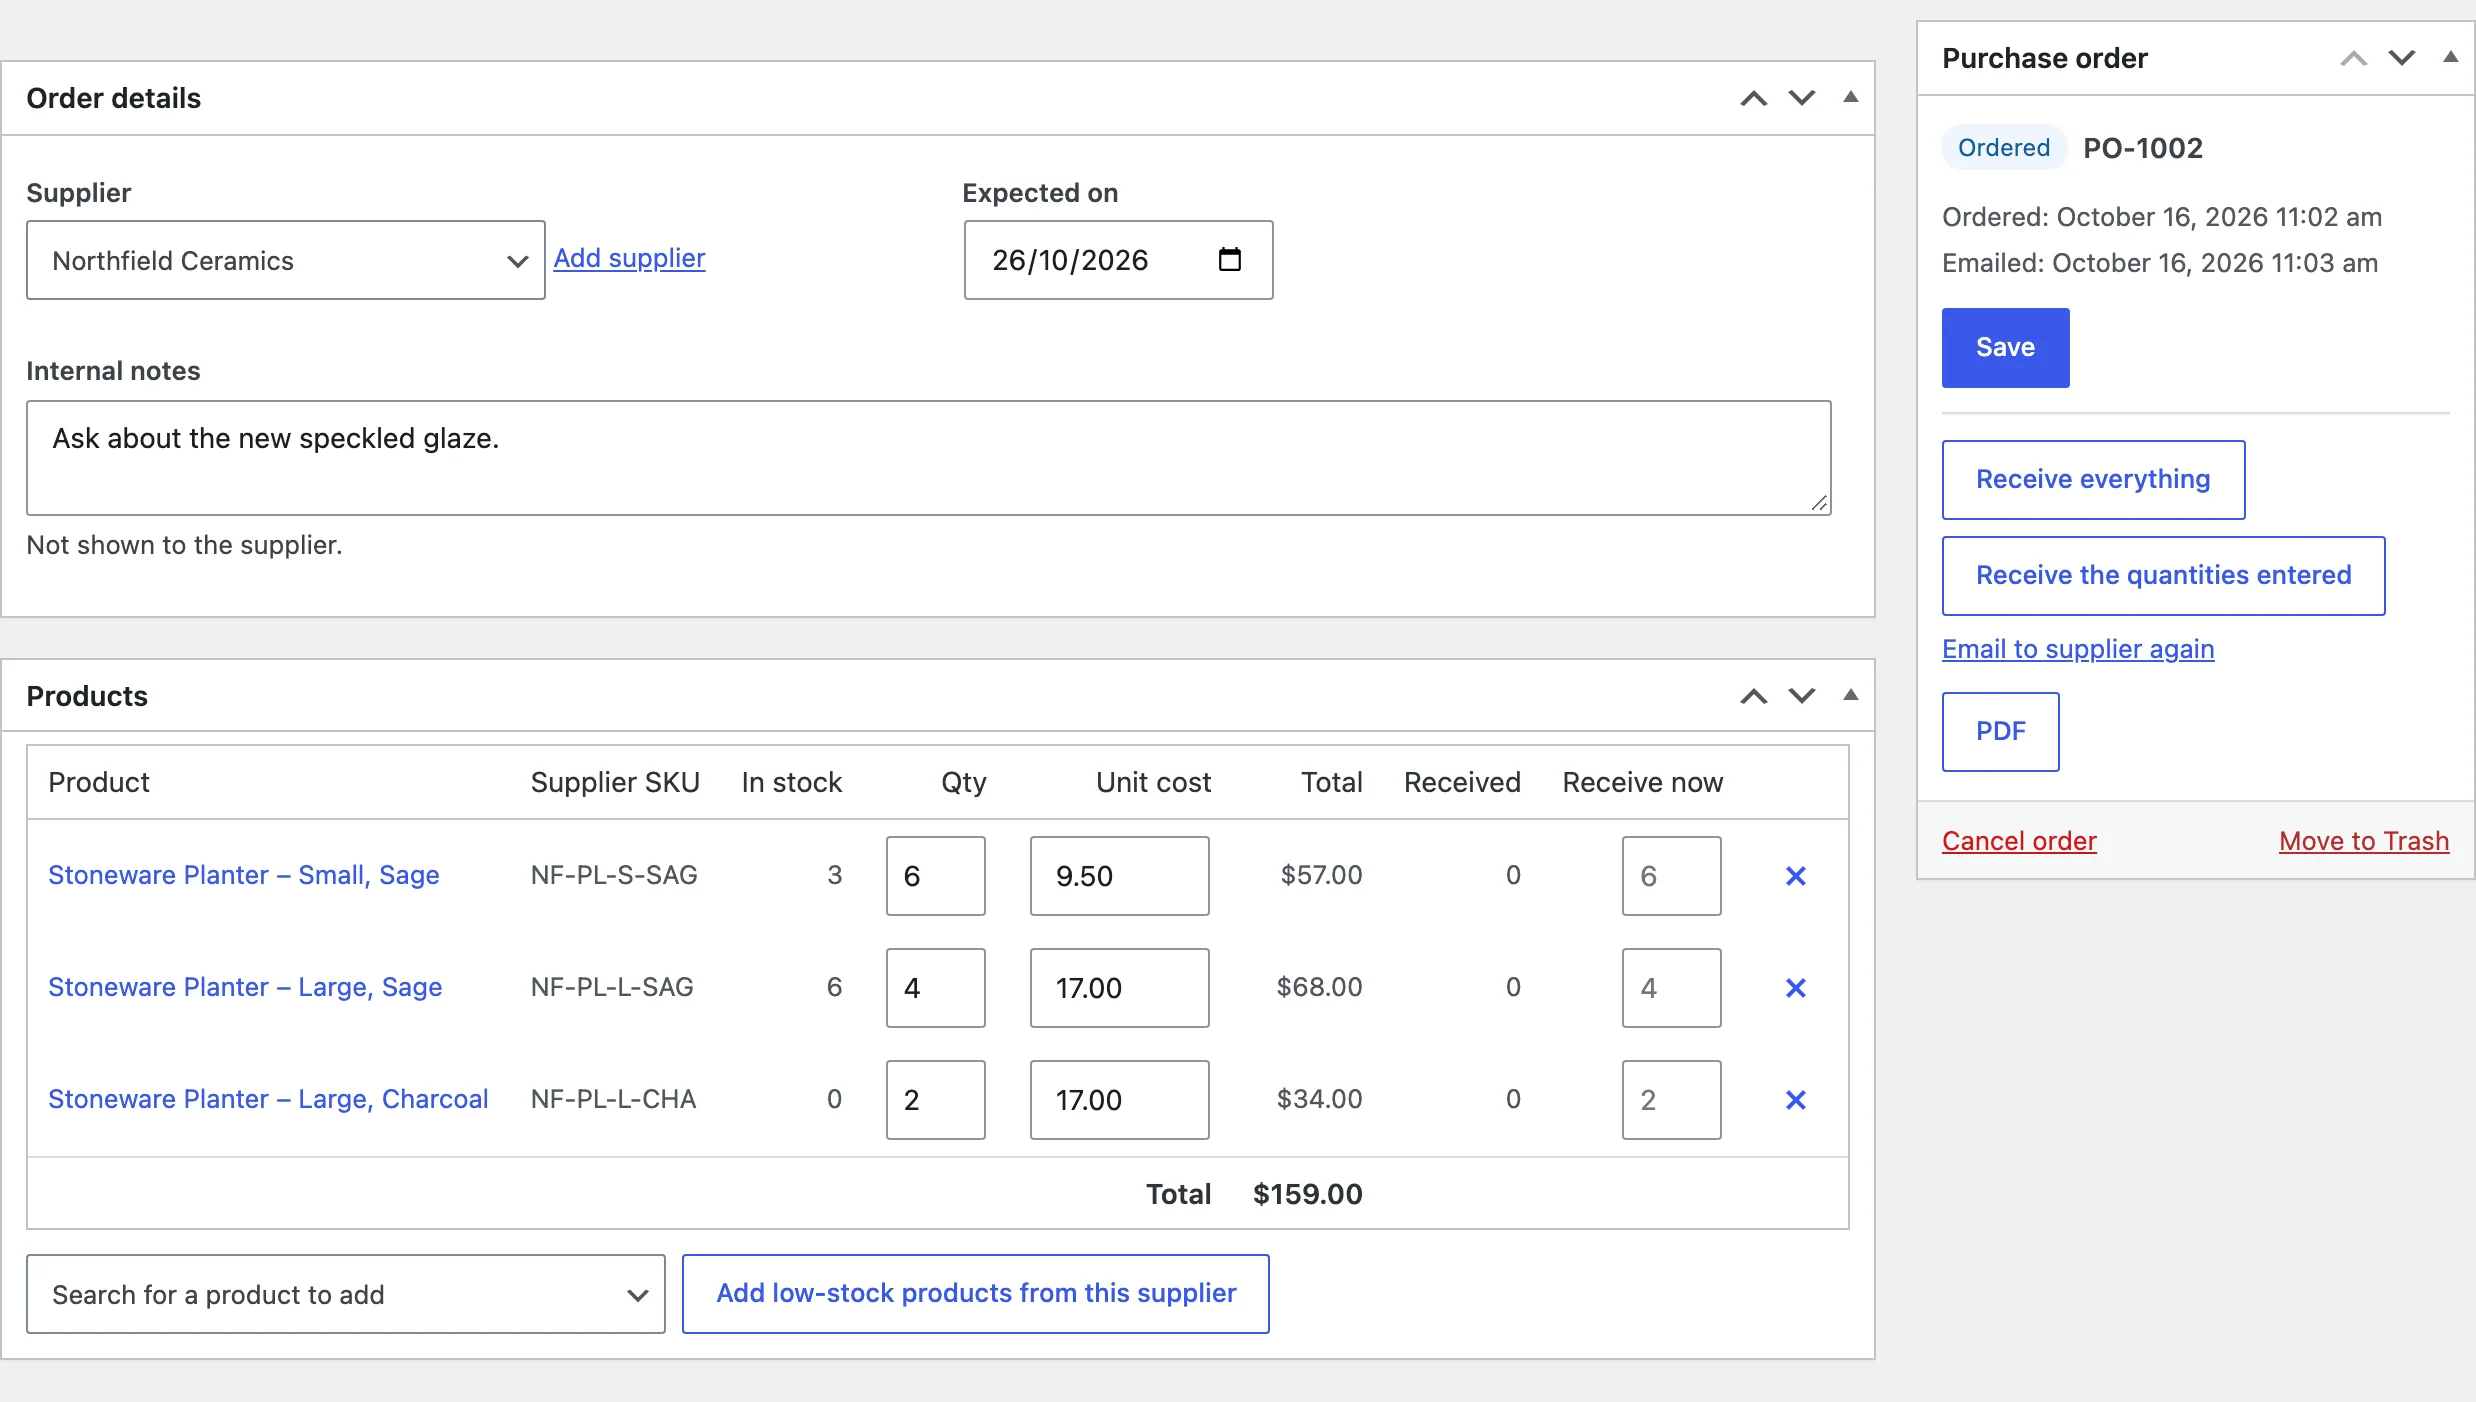Collapse the Purchase order panel
The height and width of the screenshot is (1402, 2476).
[x=2450, y=57]
